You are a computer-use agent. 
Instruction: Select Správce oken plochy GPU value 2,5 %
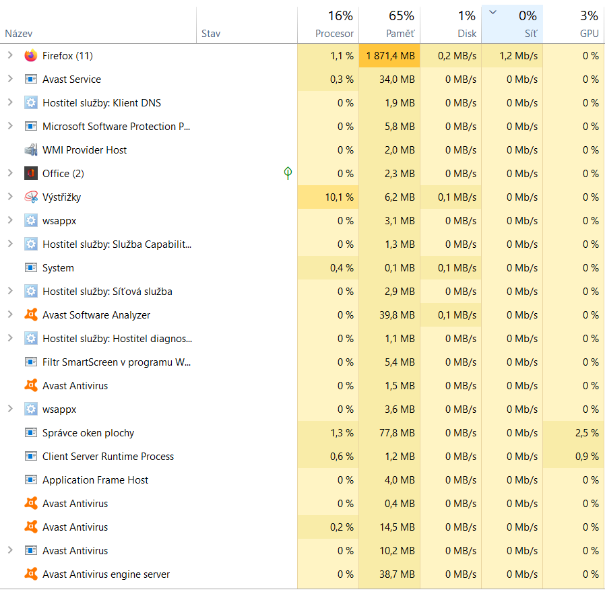pos(574,433)
